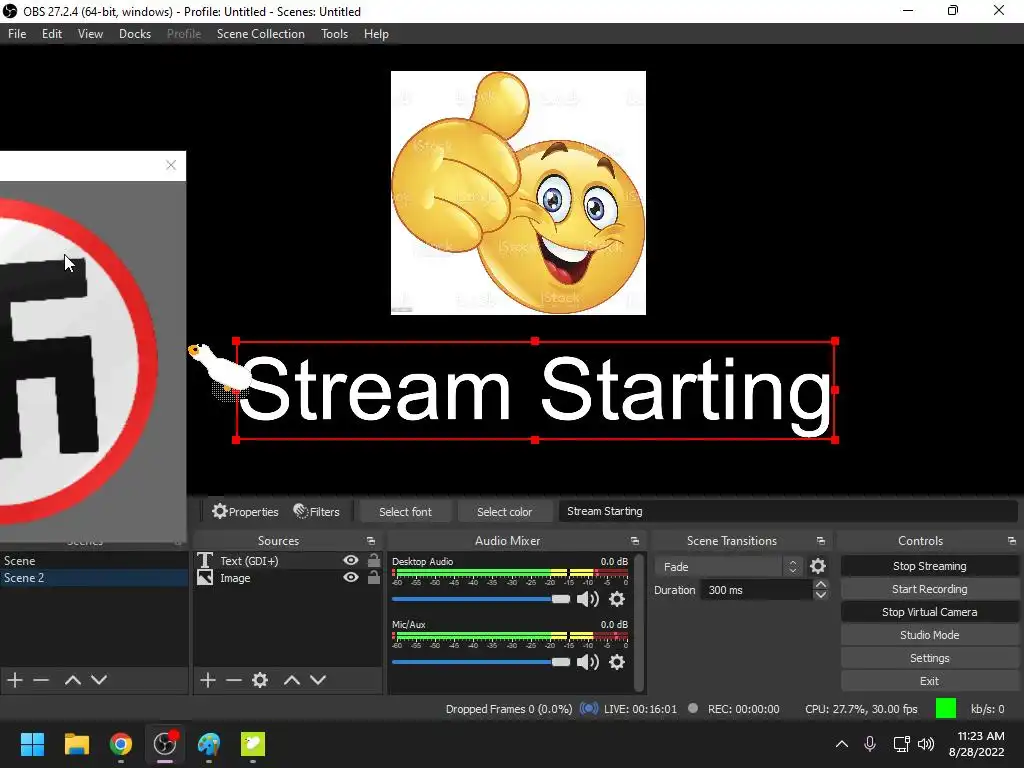
Task: Select the Image source row
Action: (x=288, y=578)
